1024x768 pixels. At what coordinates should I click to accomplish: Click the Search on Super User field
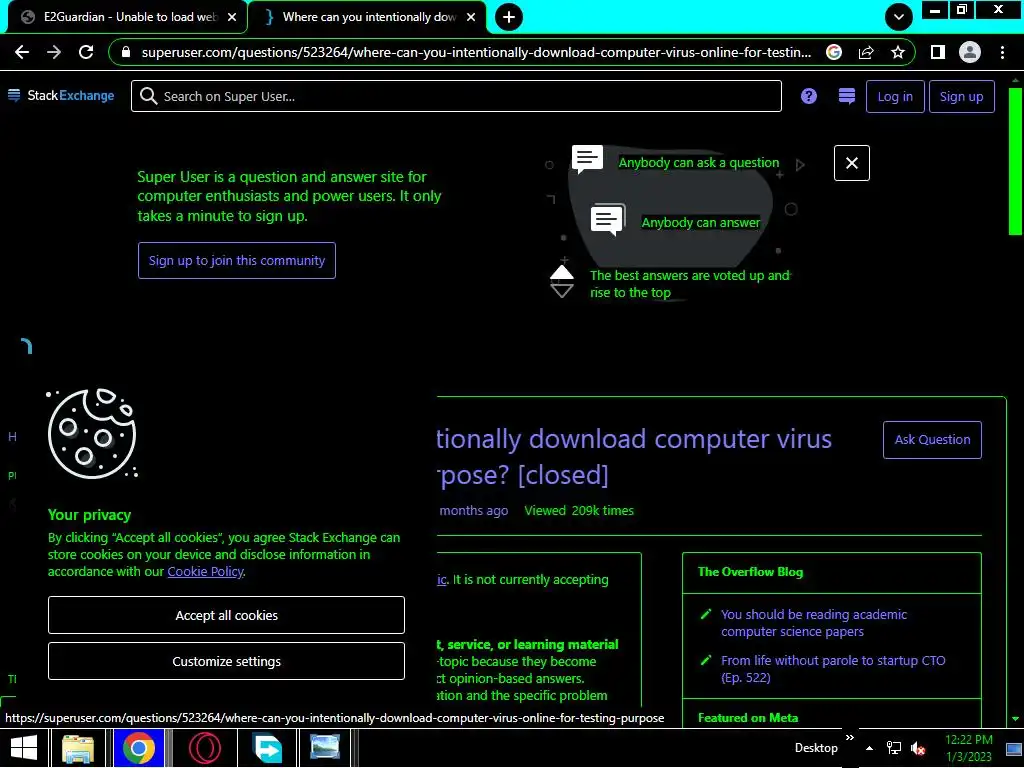click(456, 96)
